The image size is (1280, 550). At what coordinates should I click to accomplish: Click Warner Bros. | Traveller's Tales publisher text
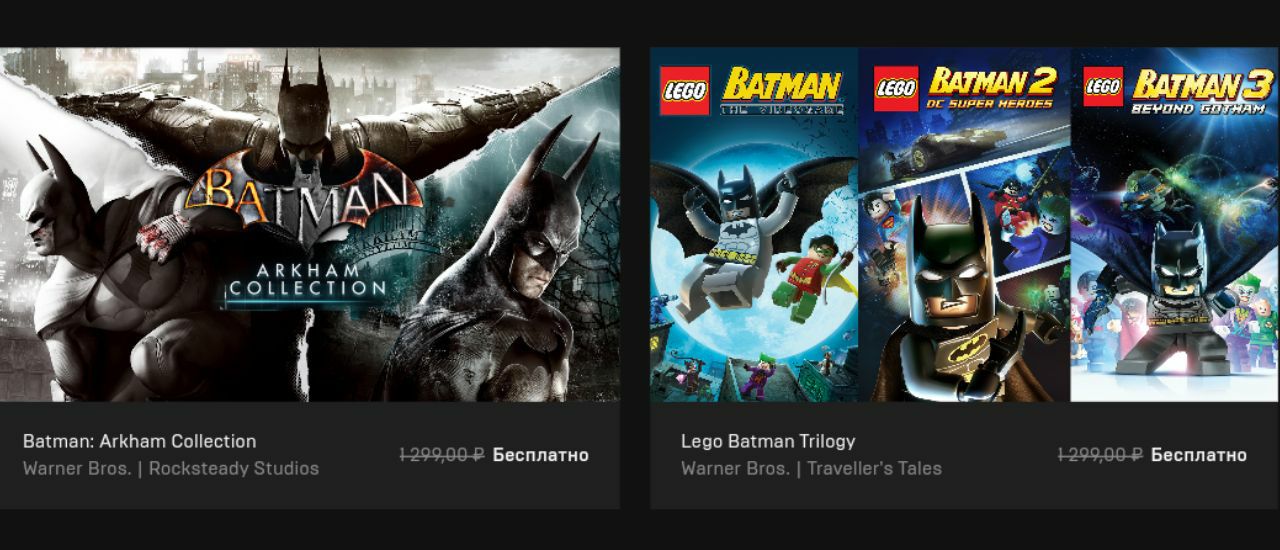pyautogui.click(x=811, y=468)
